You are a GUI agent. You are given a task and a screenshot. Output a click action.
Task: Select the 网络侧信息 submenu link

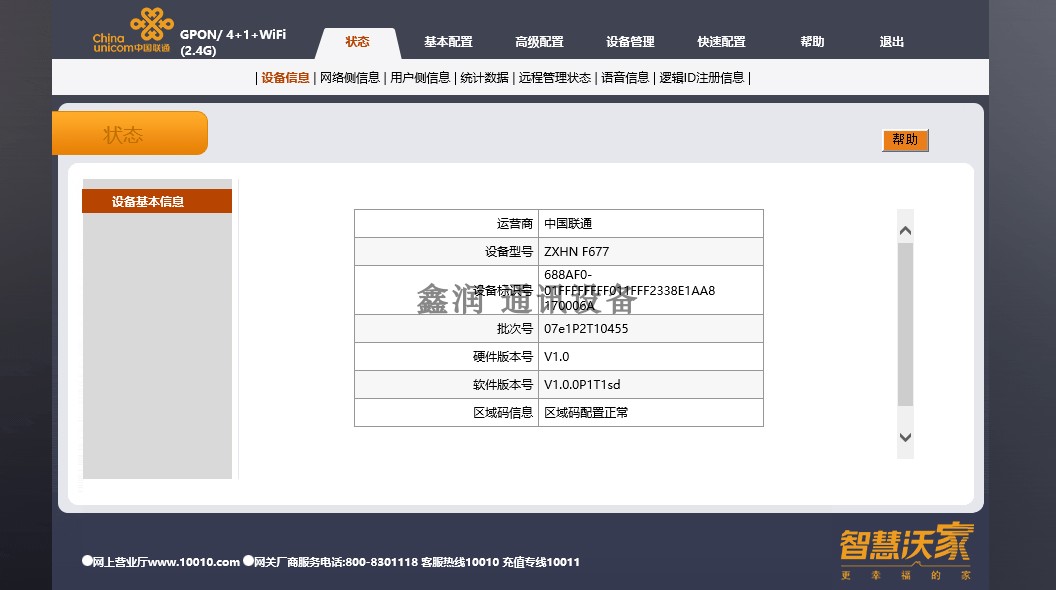click(x=350, y=77)
